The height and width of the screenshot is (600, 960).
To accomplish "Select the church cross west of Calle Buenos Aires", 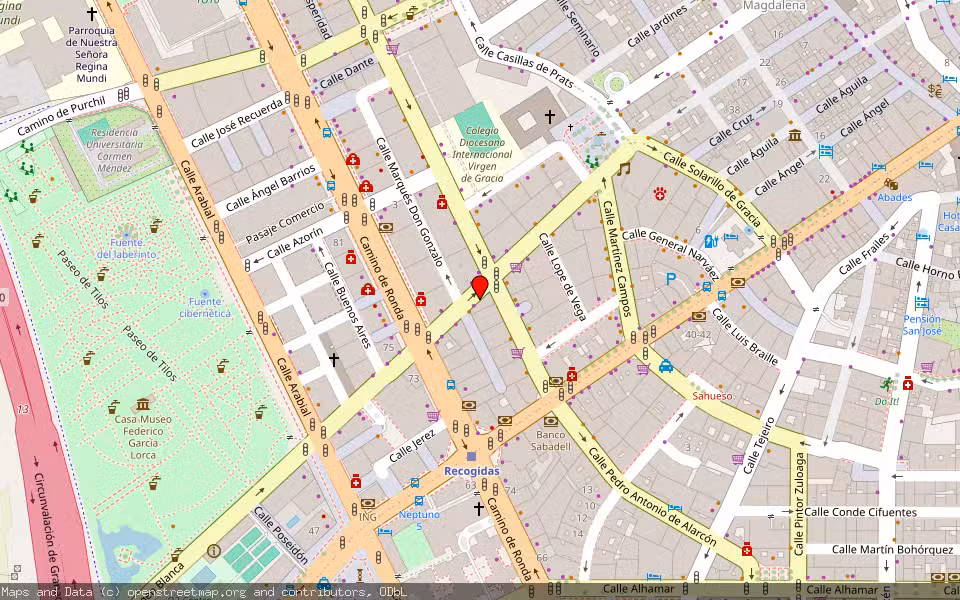I will coord(334,359).
